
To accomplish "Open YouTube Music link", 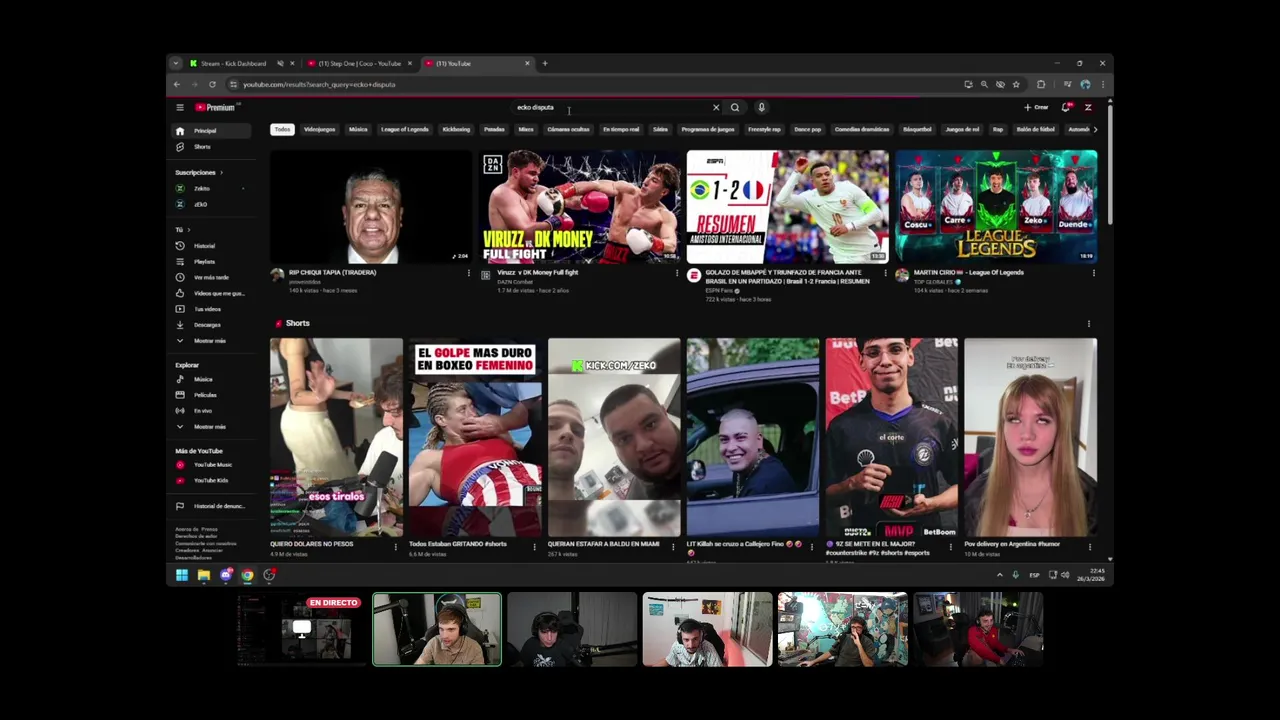I will pyautogui.click(x=212, y=465).
